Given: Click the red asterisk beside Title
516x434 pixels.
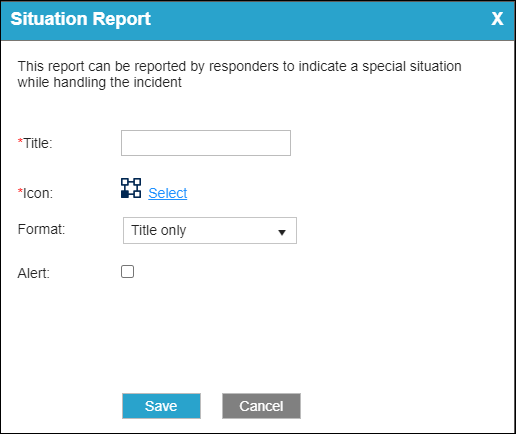Looking at the screenshot, I should click(x=20, y=141).
